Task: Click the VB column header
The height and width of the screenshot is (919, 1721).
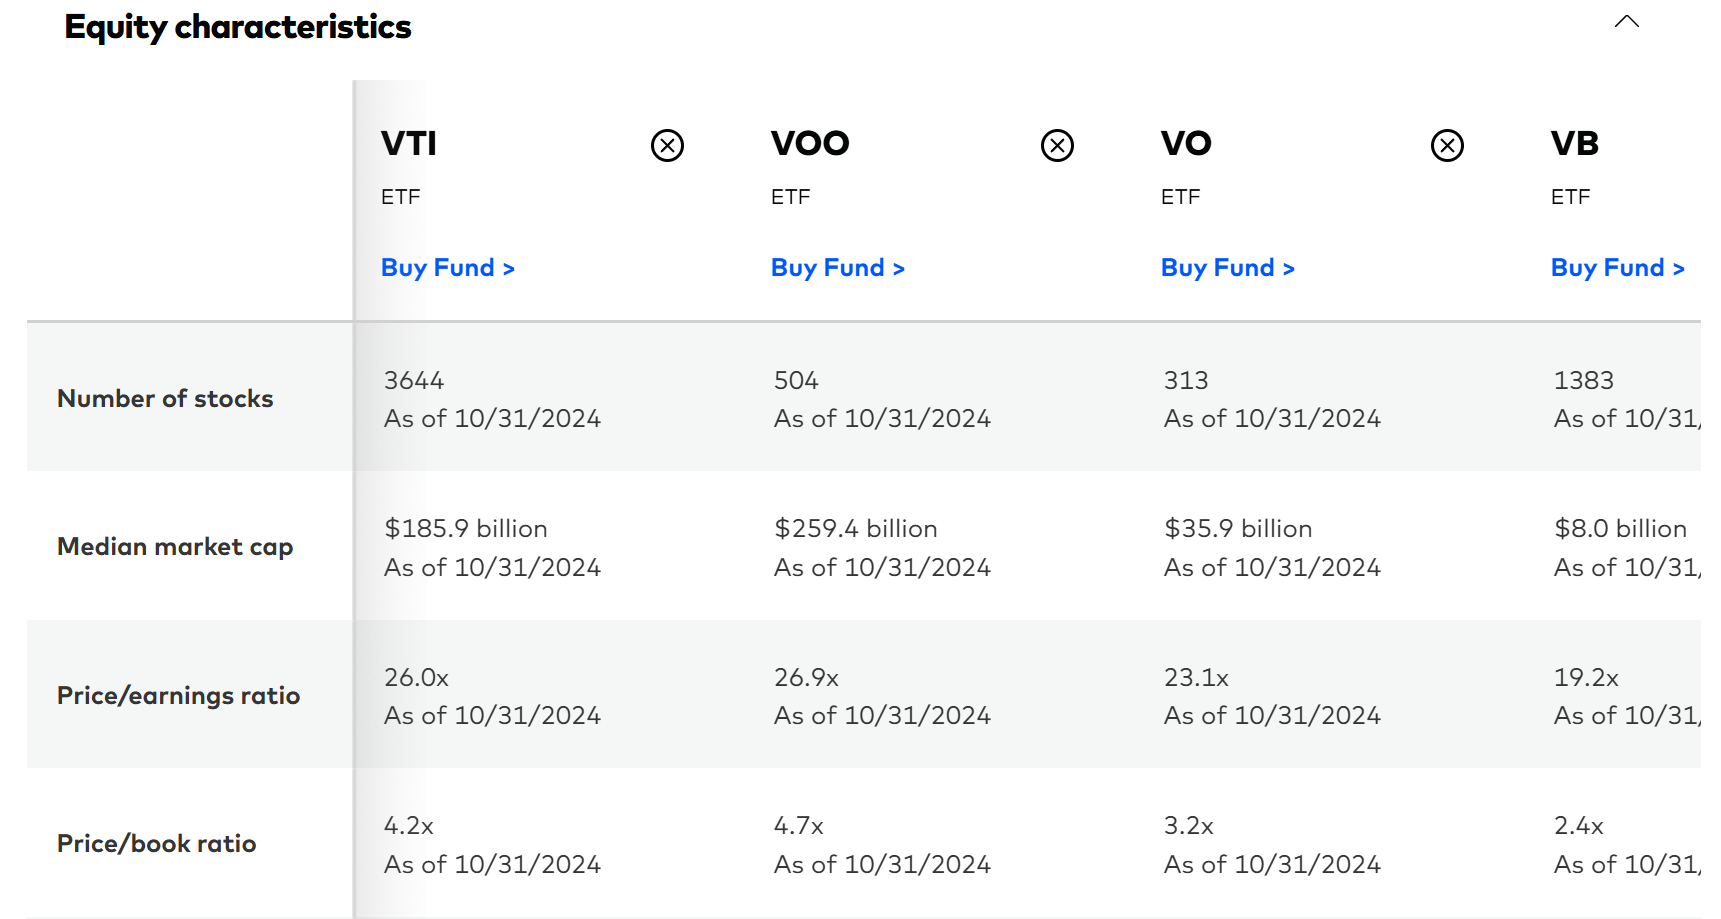Action: pos(1573,143)
